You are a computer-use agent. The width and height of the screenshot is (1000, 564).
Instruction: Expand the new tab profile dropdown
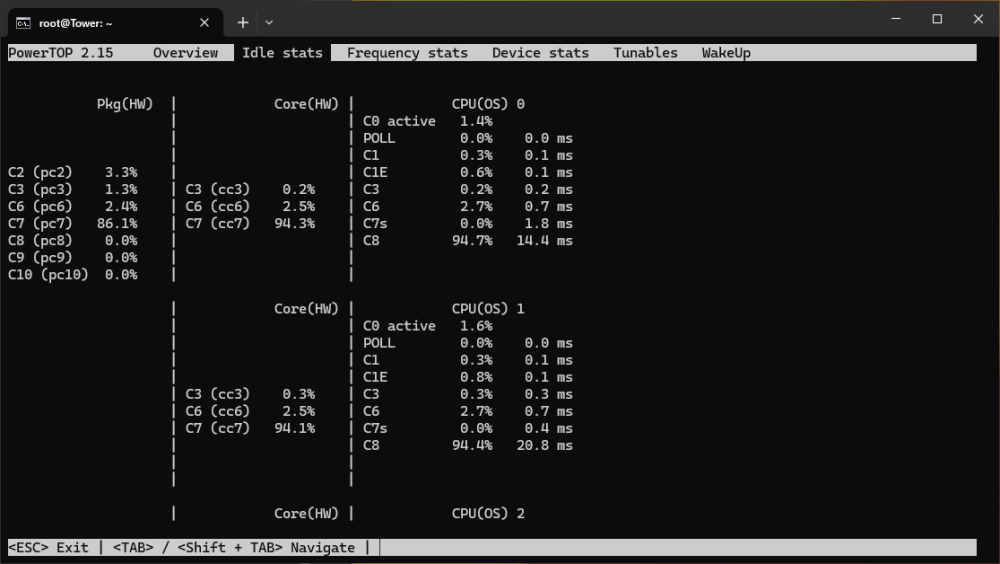(269, 23)
